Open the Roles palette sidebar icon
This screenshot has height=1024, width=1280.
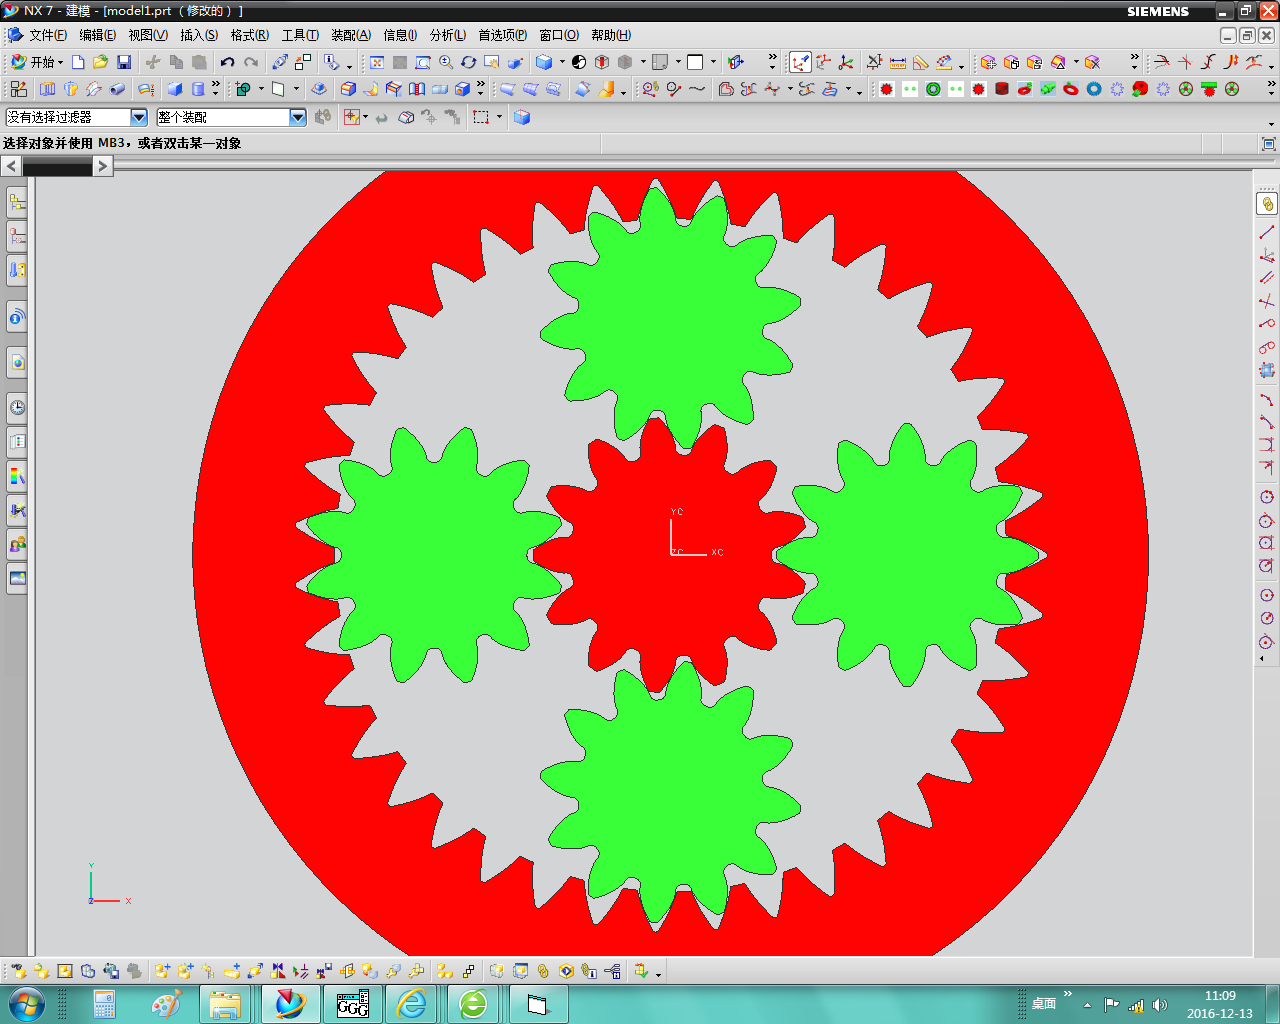pos(17,545)
